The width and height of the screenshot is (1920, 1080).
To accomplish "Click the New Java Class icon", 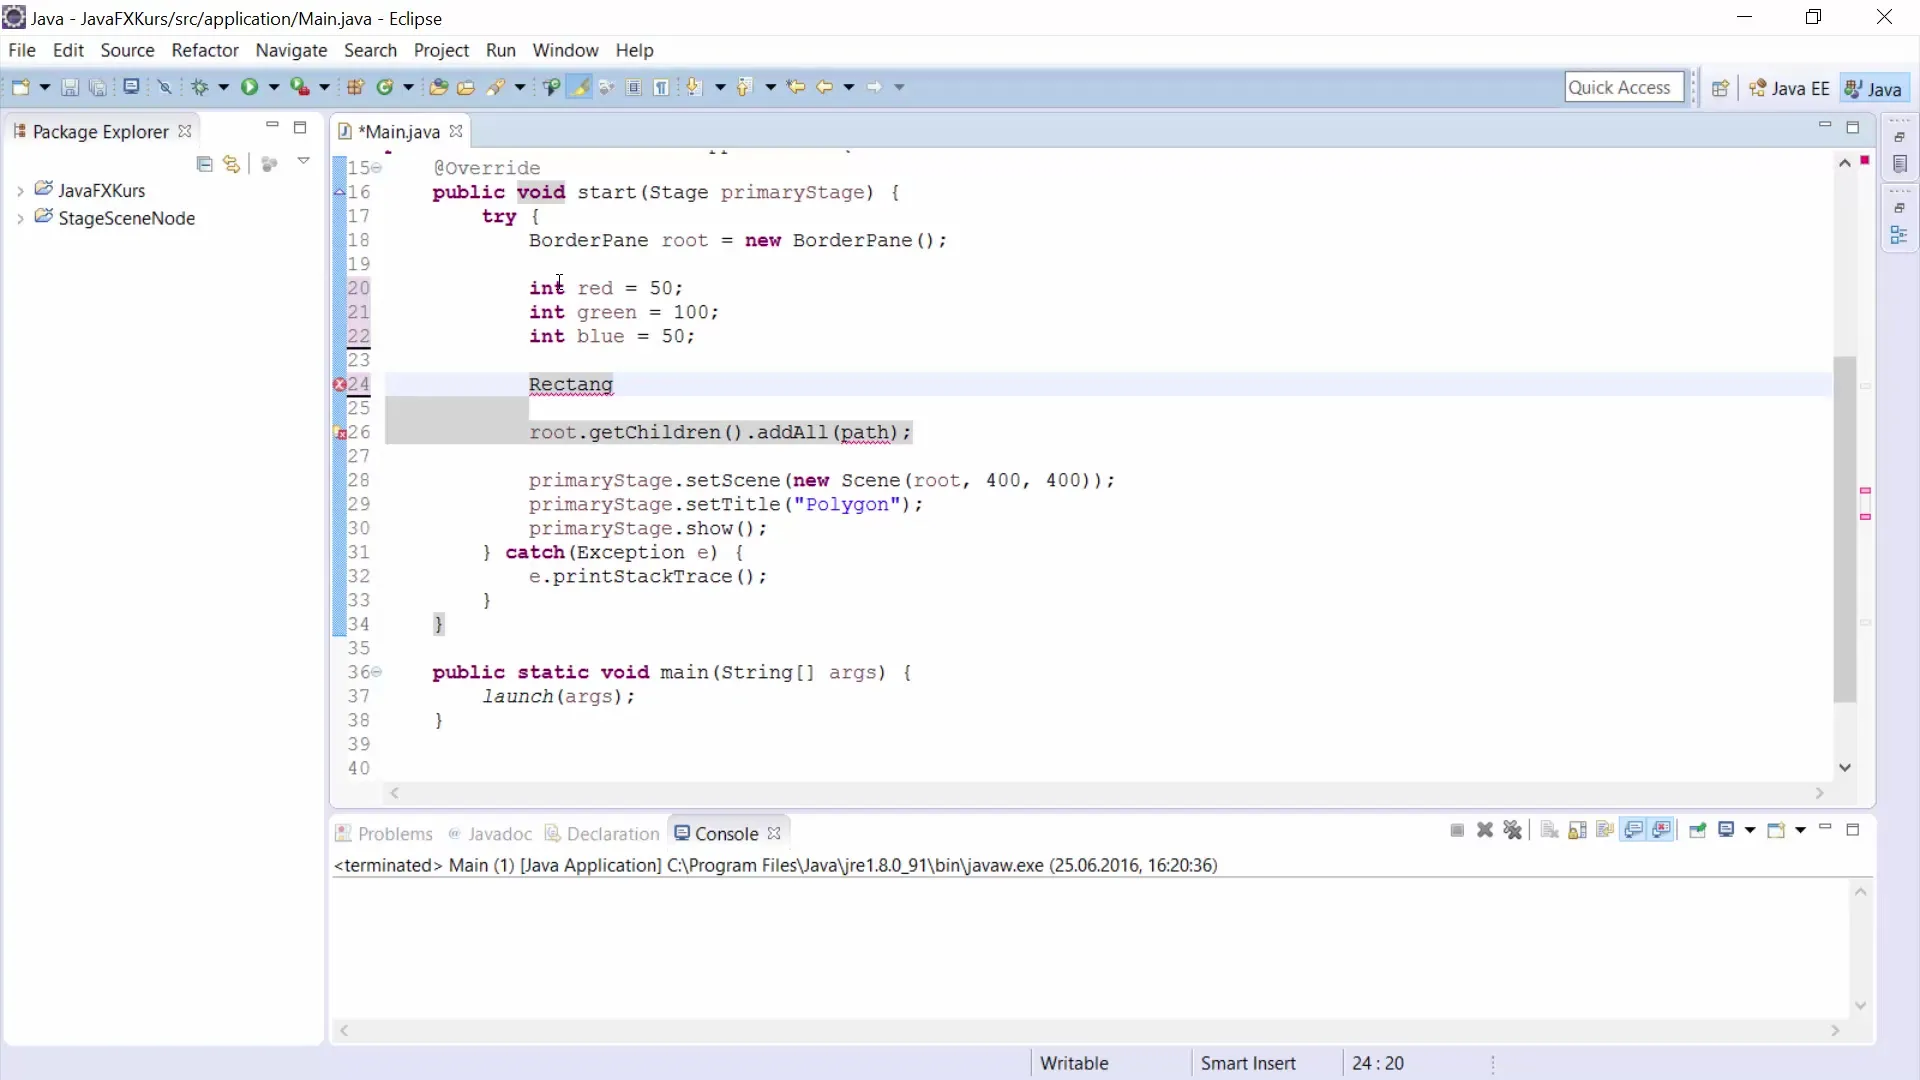I will point(384,87).
